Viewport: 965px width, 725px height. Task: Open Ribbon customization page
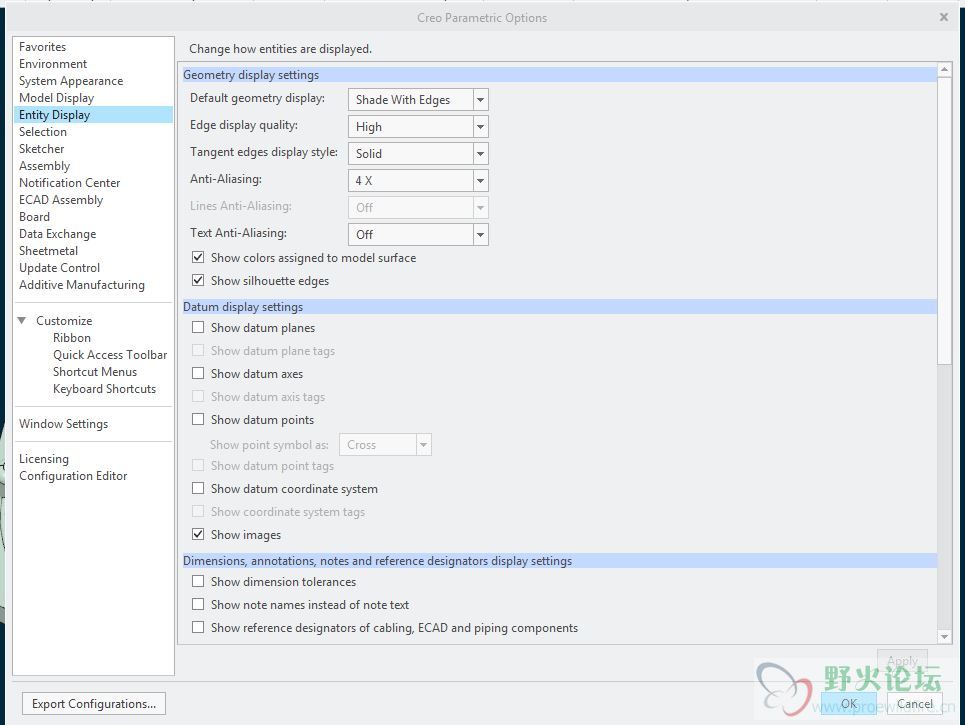(x=71, y=338)
